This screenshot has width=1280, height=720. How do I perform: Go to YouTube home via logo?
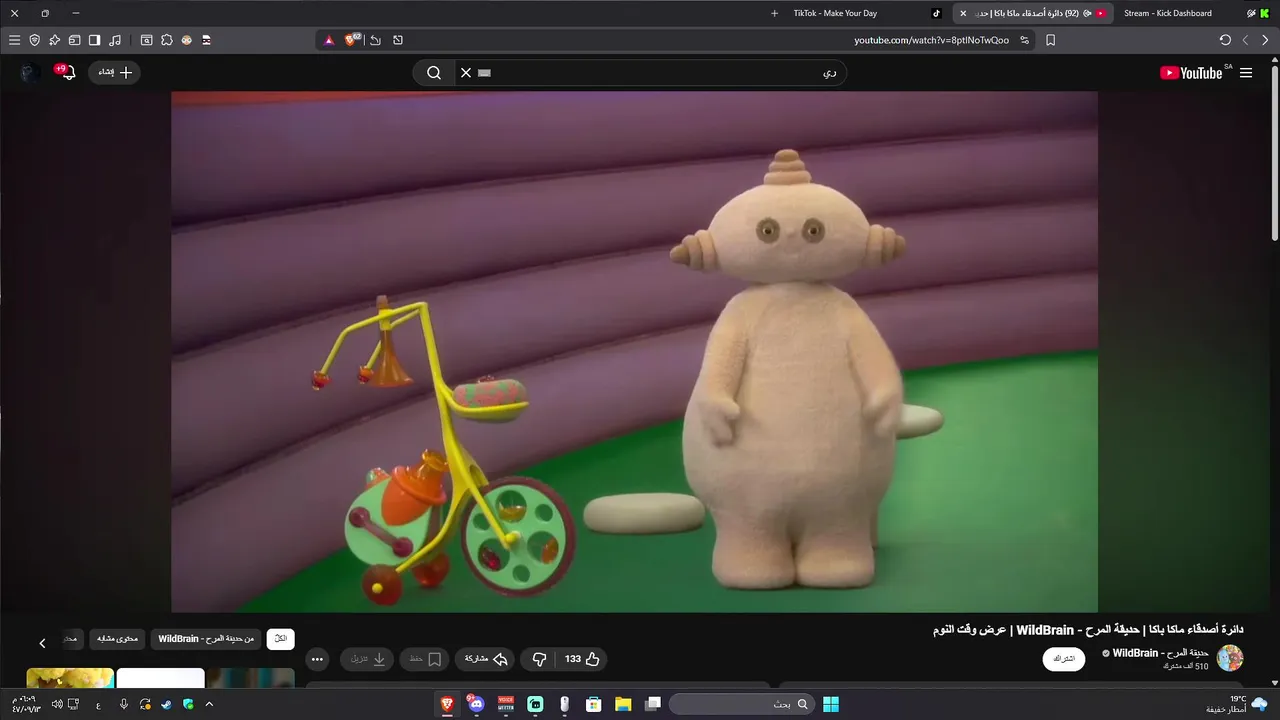[1191, 73]
